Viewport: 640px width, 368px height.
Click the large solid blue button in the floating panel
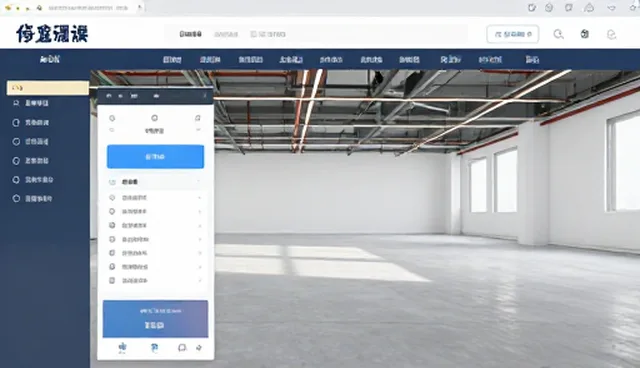coord(156,157)
